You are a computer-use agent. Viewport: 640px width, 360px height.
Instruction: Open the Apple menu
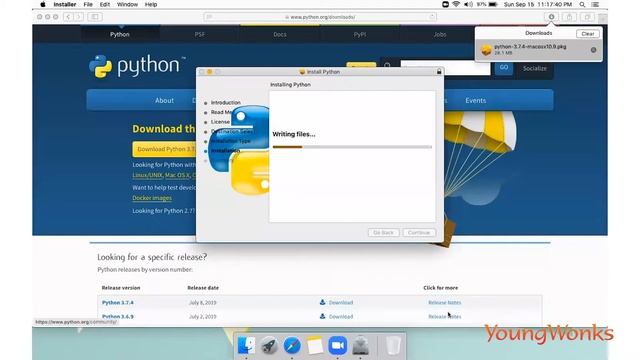click(x=43, y=4)
